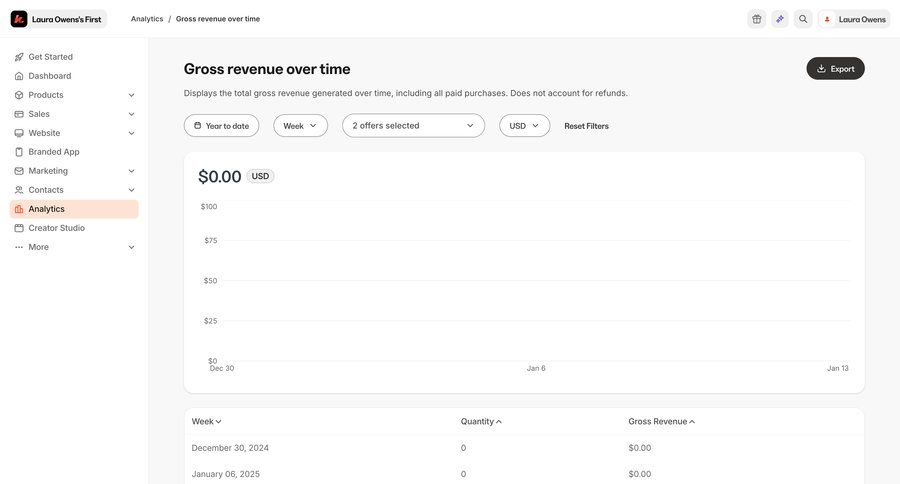Expand the Products sidebar section
Viewport: 900px width, 484px height.
(131, 95)
